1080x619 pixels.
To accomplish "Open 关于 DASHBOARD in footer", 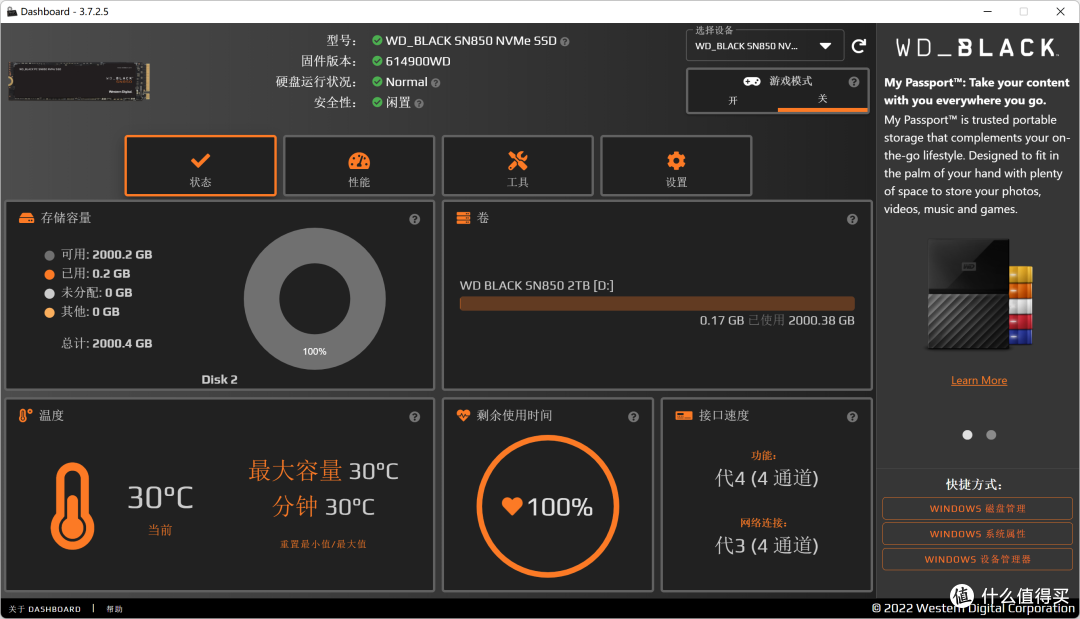I will (x=45, y=609).
